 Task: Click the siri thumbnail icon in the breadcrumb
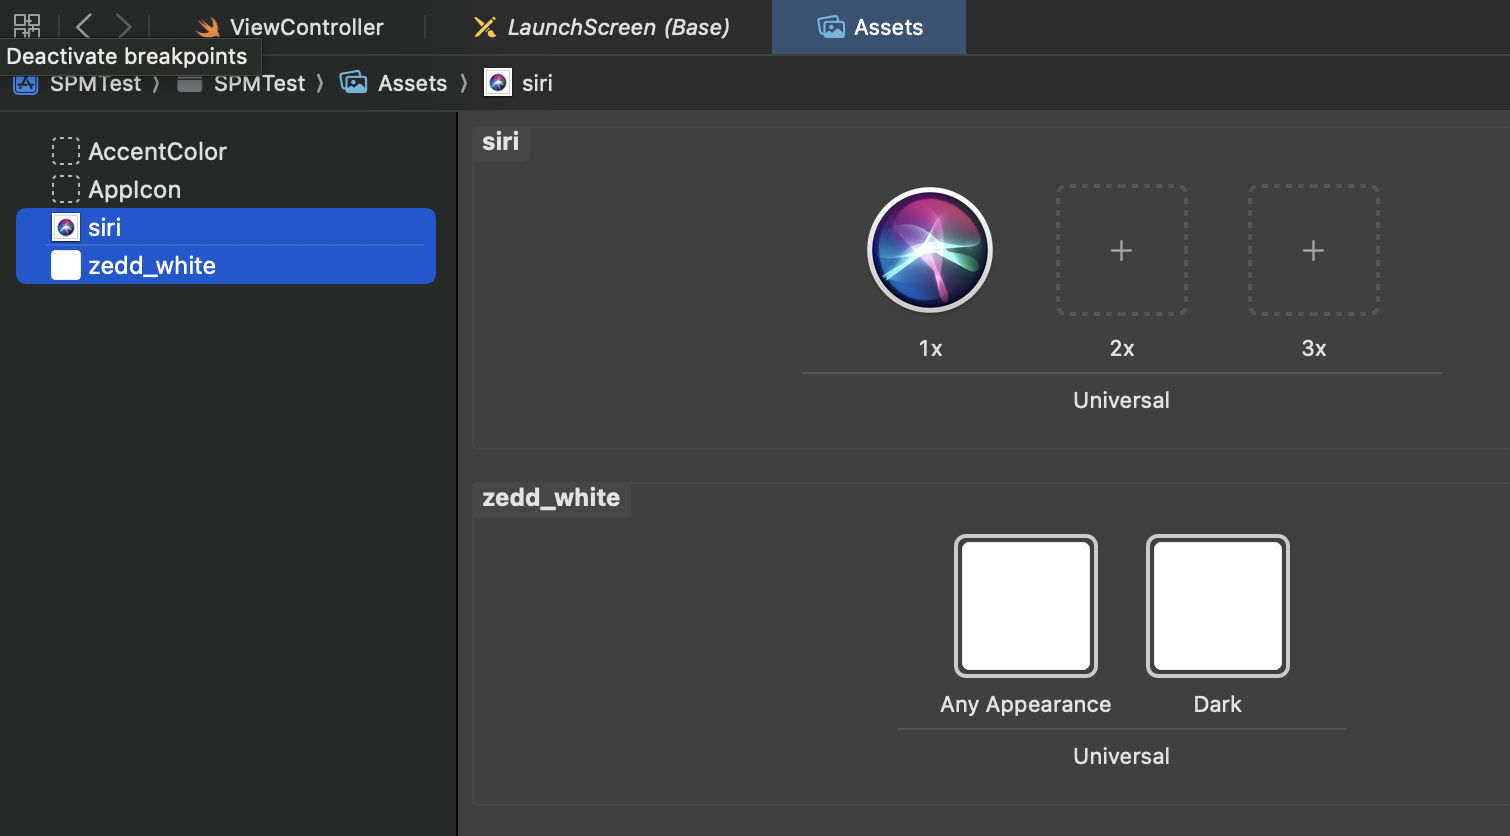[x=498, y=83]
